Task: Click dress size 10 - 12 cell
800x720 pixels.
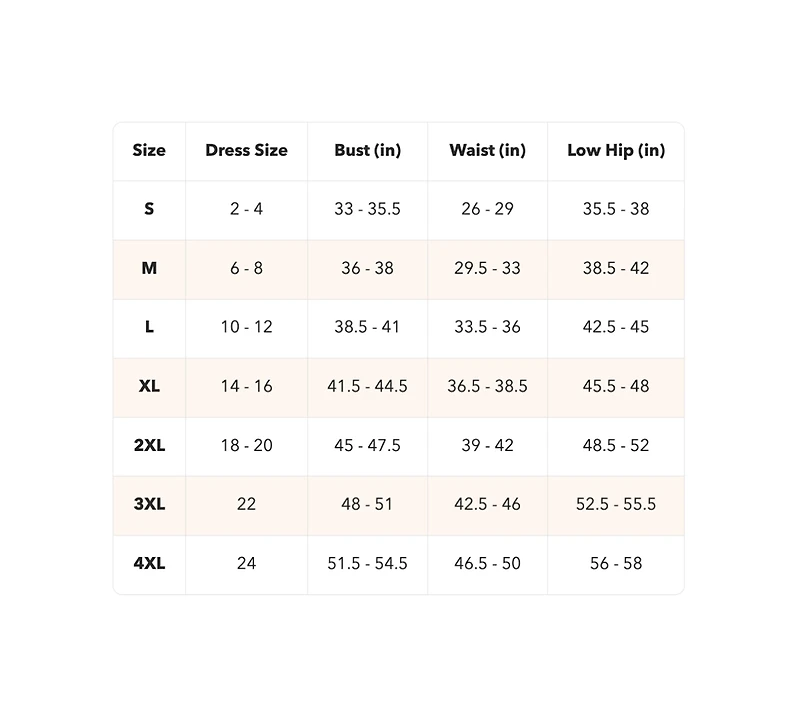Action: (x=246, y=327)
